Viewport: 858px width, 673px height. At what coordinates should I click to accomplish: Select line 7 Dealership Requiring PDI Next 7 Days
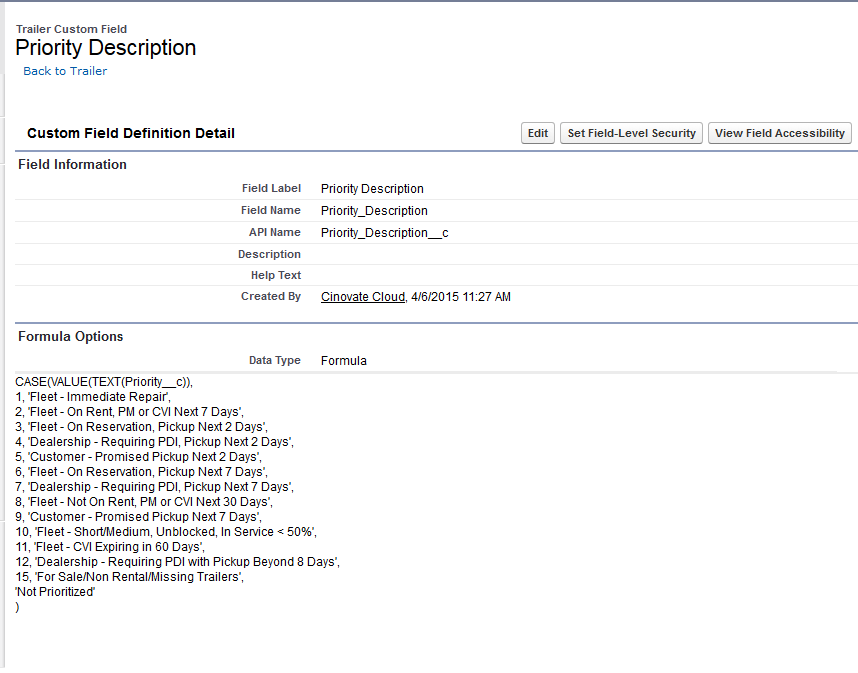click(154, 487)
